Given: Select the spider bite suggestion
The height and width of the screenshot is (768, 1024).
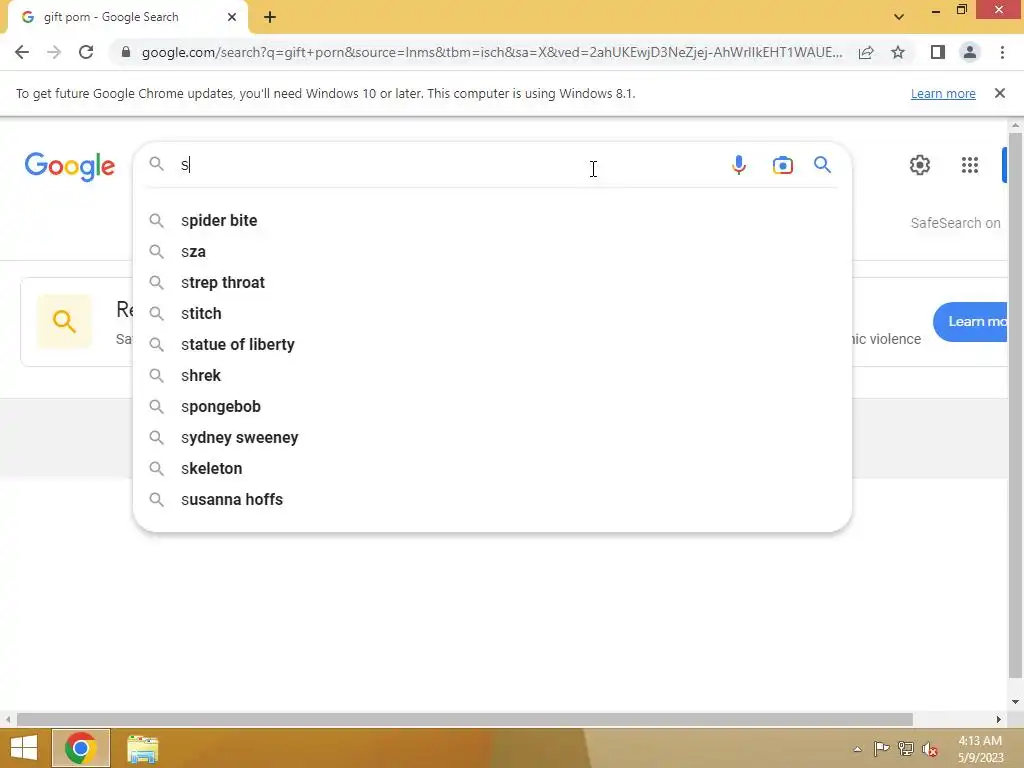Looking at the screenshot, I should (492, 220).
